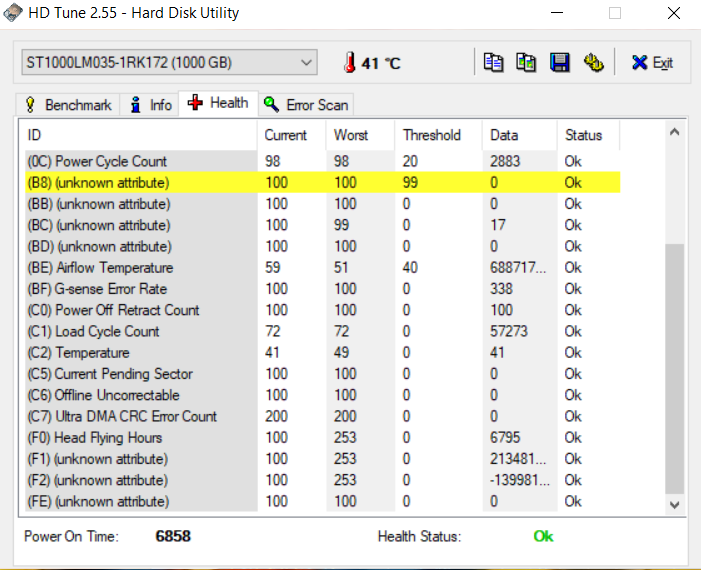The image size is (701, 570).
Task: Click the Current column header
Action: point(292,135)
